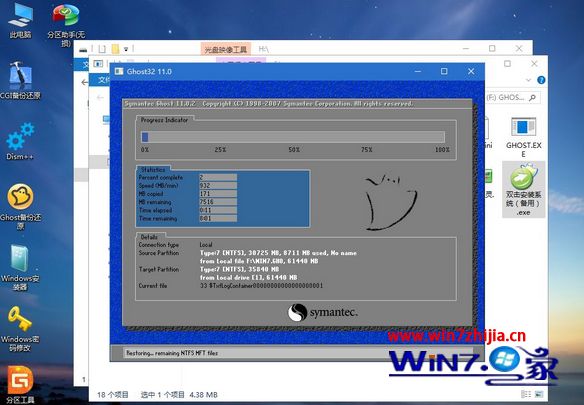Switch to large icons view in the status bar
Image resolution: width=584 pixels, height=405 pixels.
pyautogui.click(x=539, y=394)
